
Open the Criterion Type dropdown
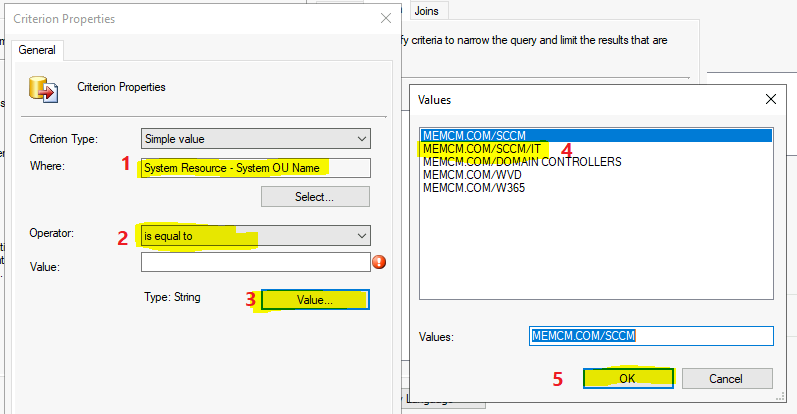256,139
